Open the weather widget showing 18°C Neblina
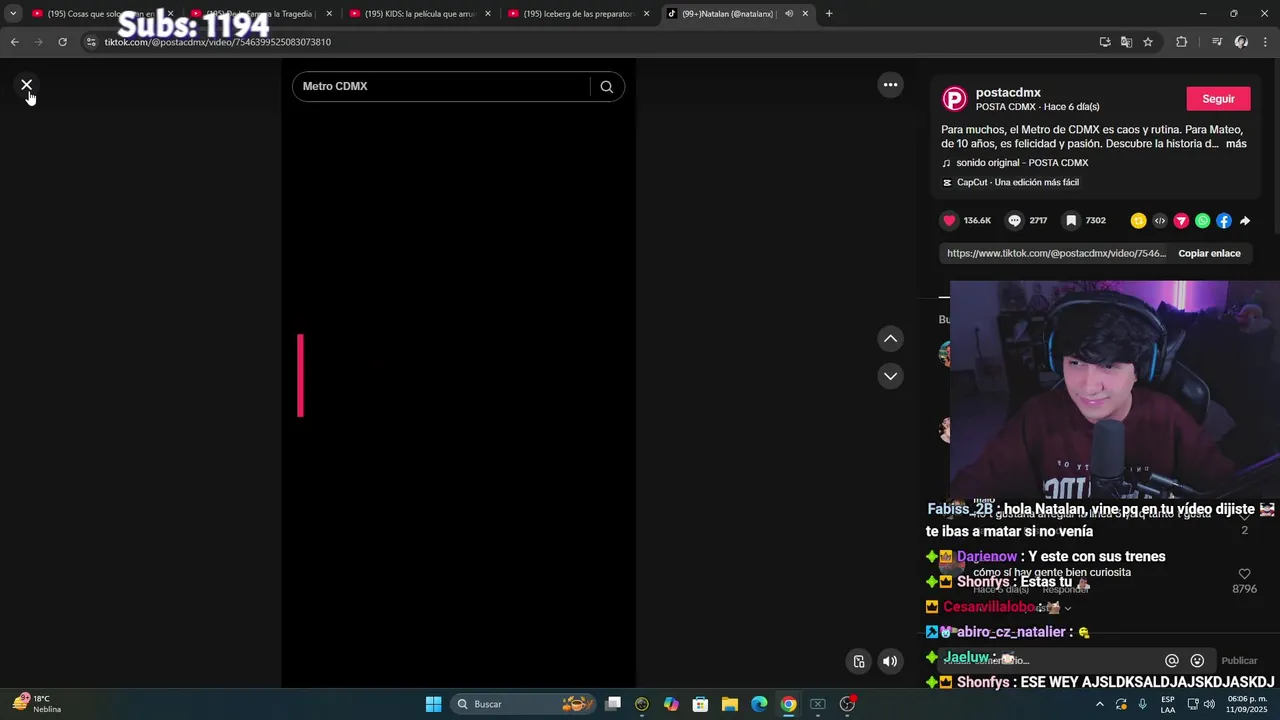The width and height of the screenshot is (1280, 720). tap(37, 704)
